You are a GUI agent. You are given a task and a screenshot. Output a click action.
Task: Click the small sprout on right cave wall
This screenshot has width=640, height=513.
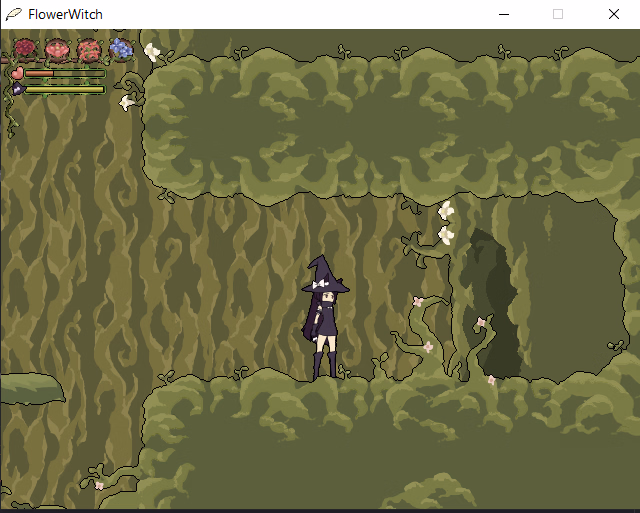616,345
